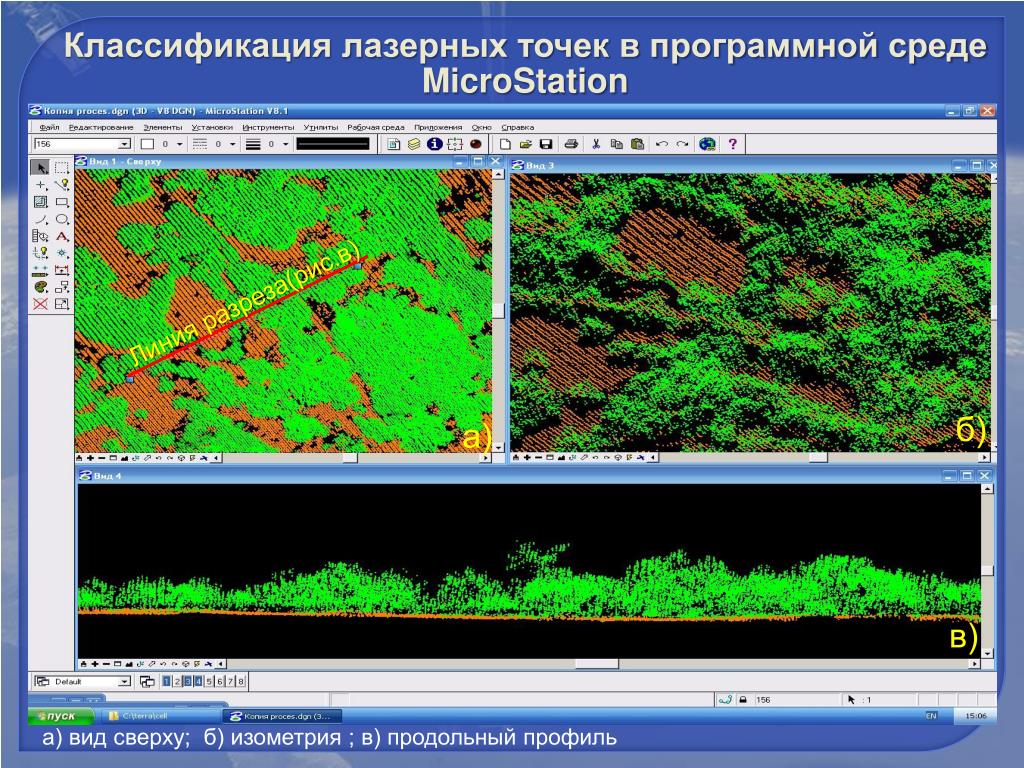Toggle view 8 button in view groups
Screen dimensions: 1024x768
(241, 681)
